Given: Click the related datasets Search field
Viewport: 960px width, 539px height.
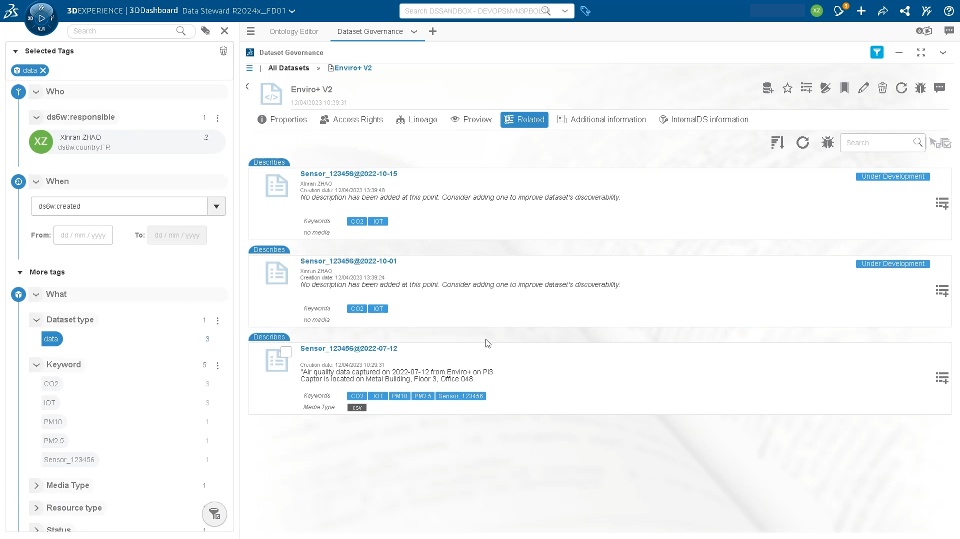Looking at the screenshot, I should point(882,143).
